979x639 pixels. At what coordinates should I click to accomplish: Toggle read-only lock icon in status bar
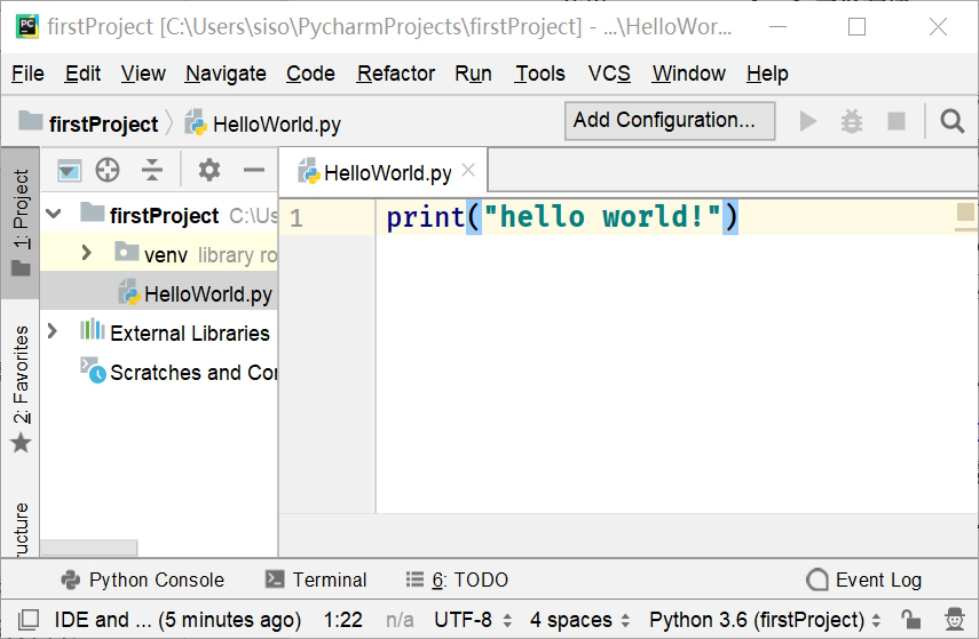(x=911, y=620)
